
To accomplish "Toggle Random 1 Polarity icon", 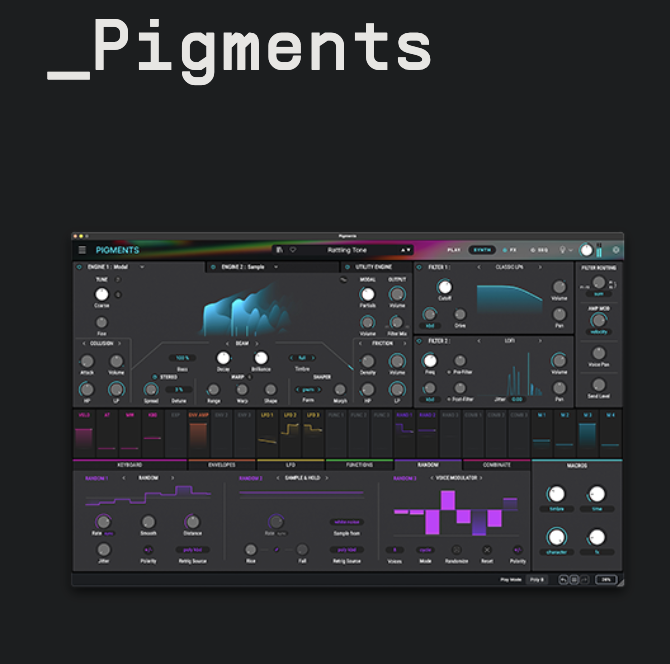I will [x=148, y=550].
